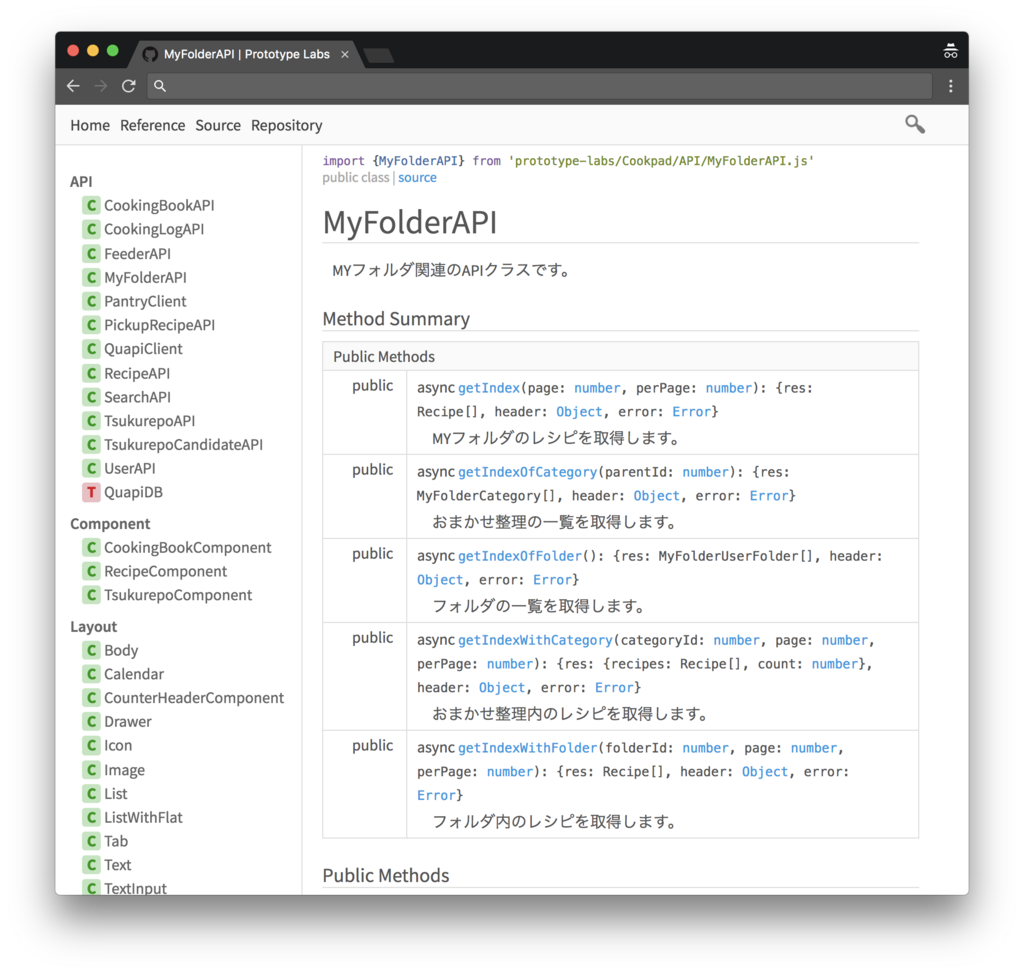Open Text in the Layout list
The width and height of the screenshot is (1024, 974).
pyautogui.click(x=118, y=865)
